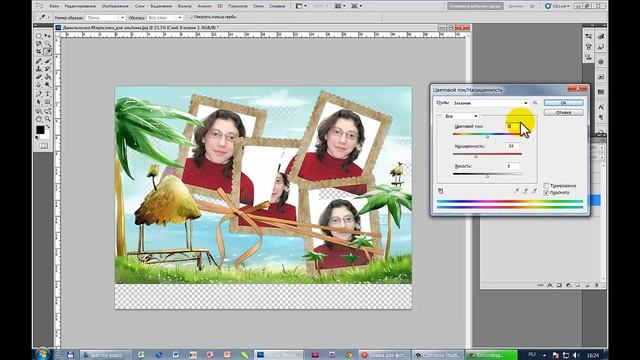
Task: Select the Blur tool
Action: pyautogui.click(x=39, y=84)
